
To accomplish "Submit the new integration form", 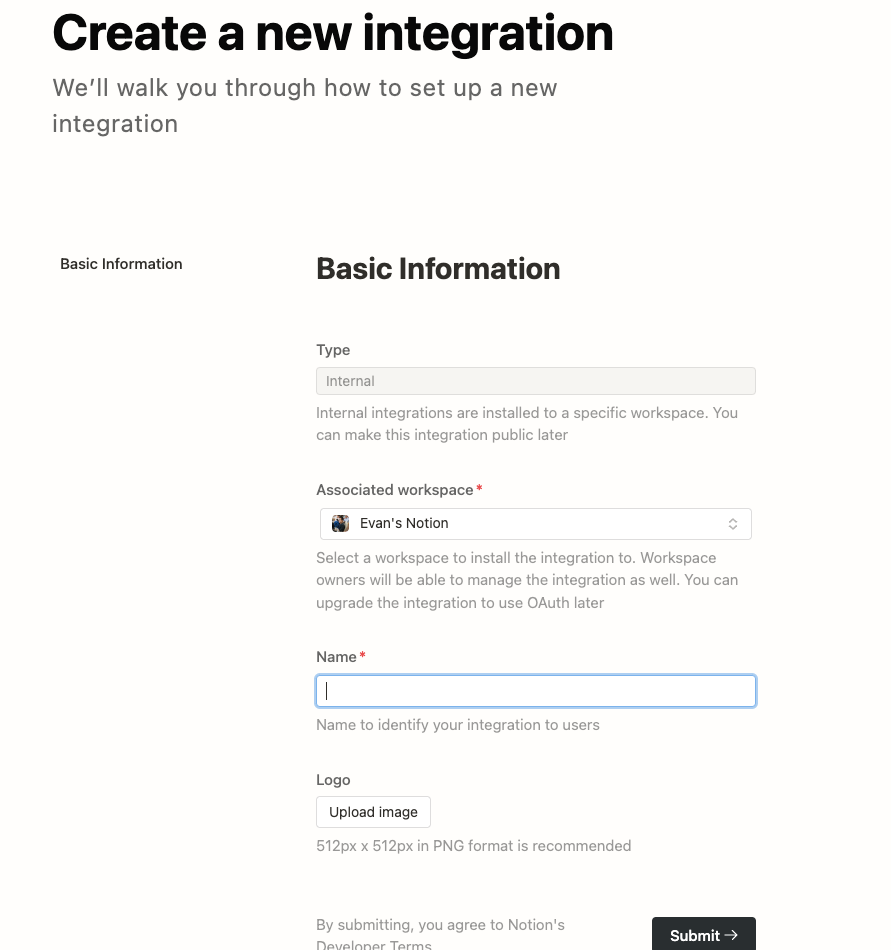I will coord(704,935).
